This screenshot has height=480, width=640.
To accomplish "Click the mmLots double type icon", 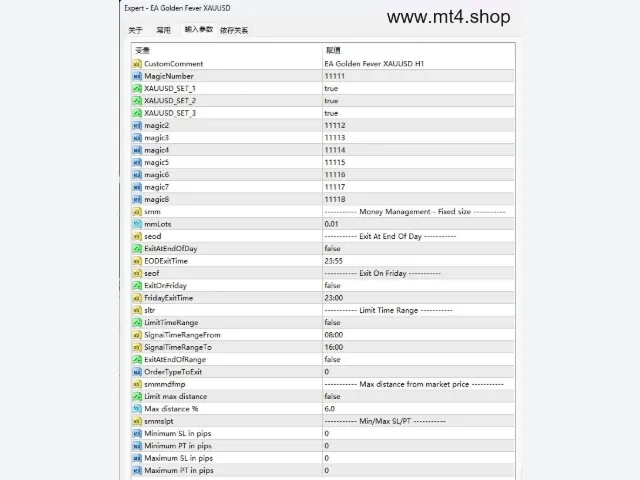I will pos(137,224).
